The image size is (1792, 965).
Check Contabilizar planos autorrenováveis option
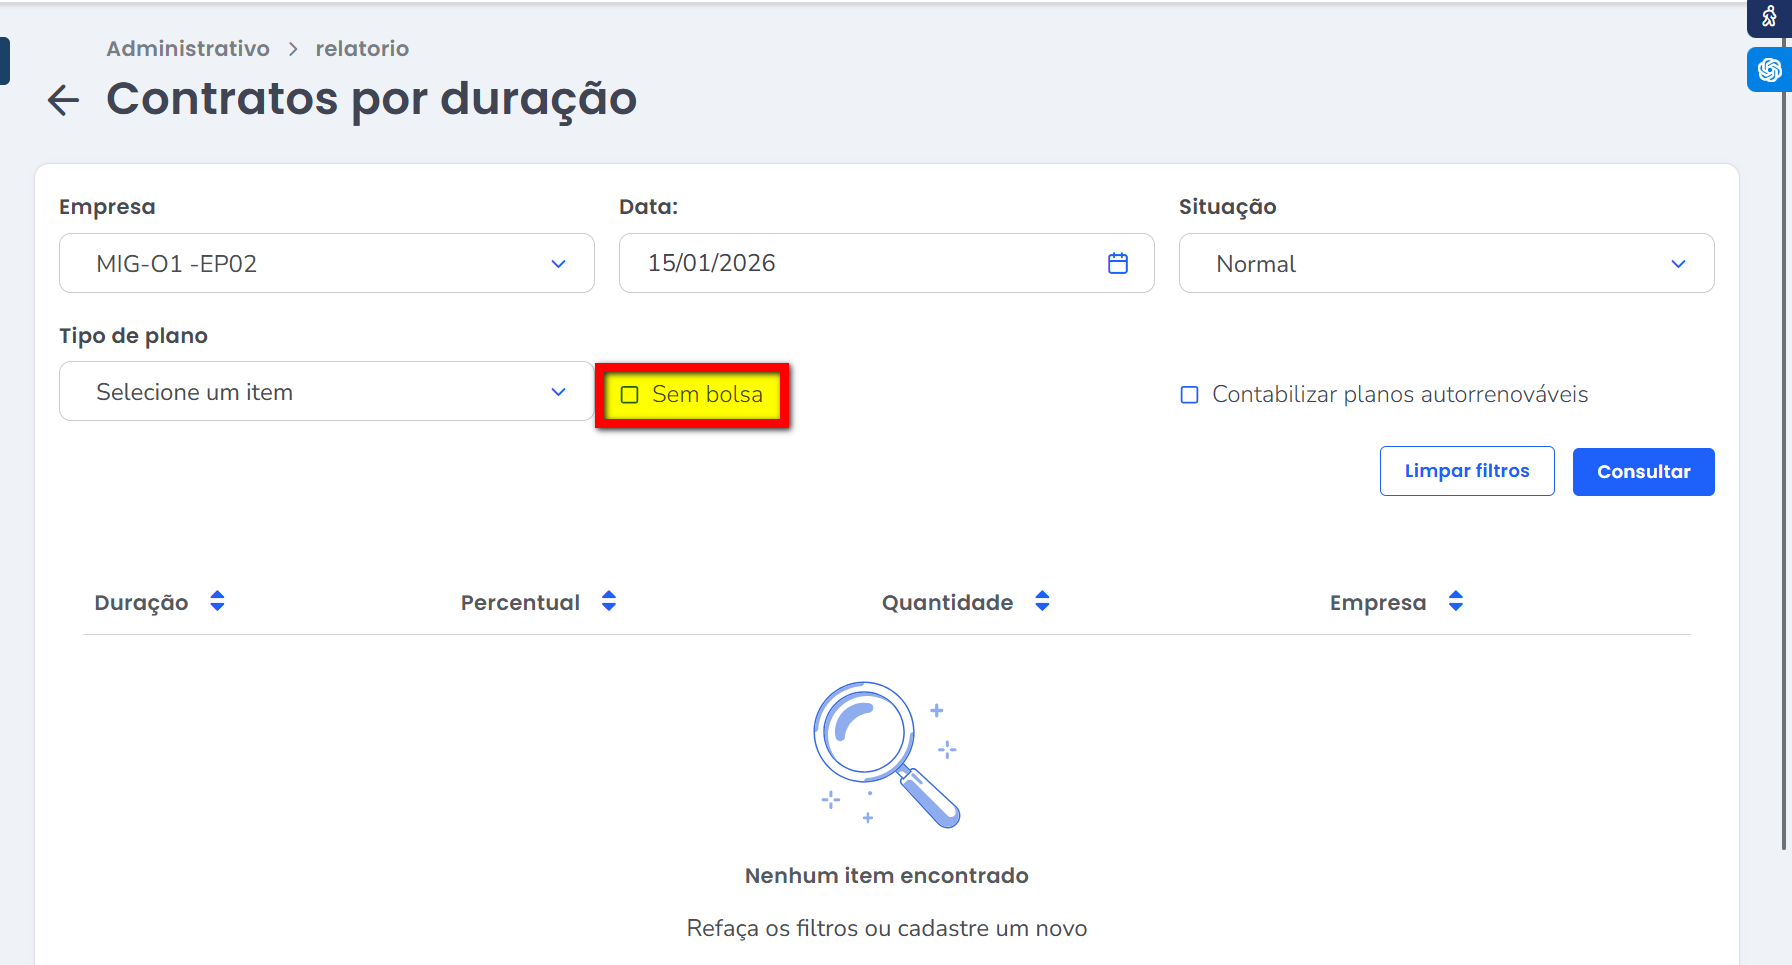[1189, 395]
